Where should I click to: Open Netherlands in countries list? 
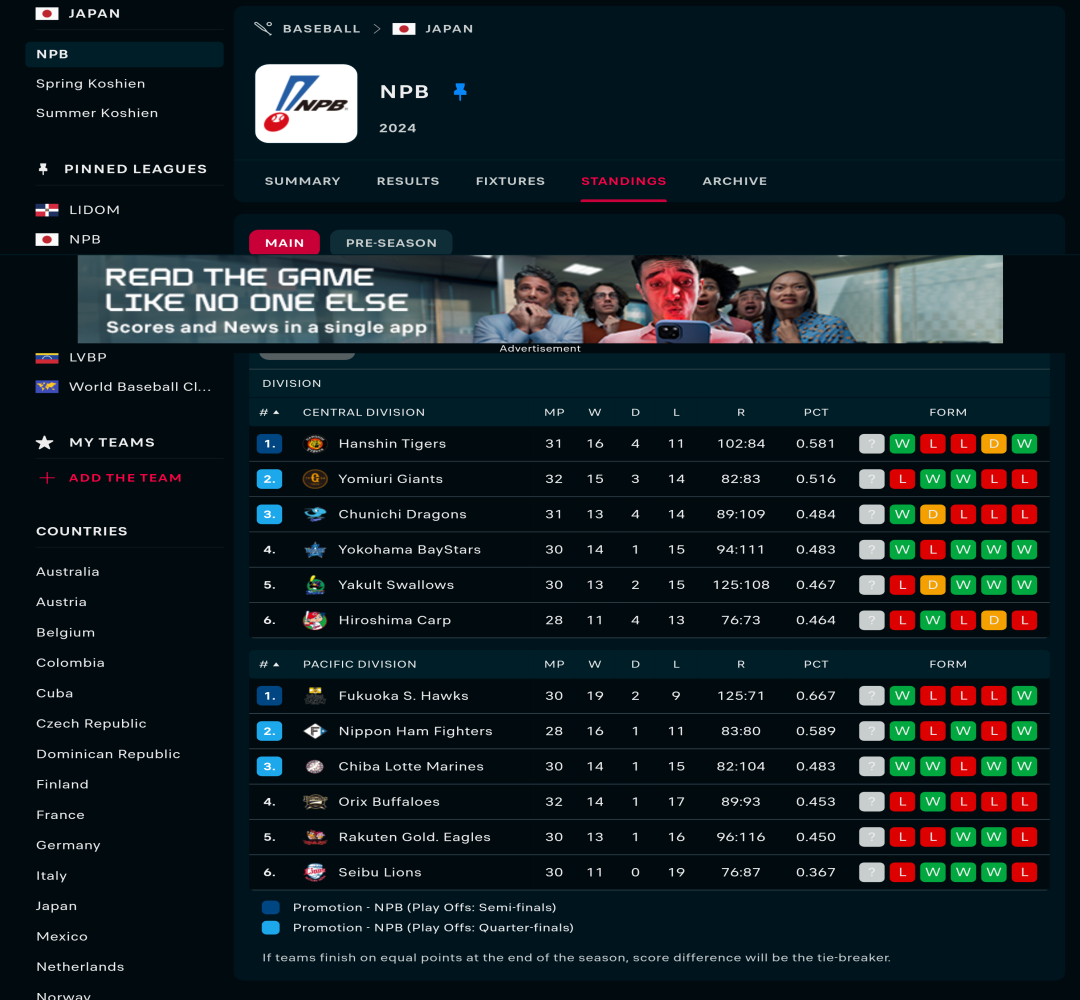(80, 967)
